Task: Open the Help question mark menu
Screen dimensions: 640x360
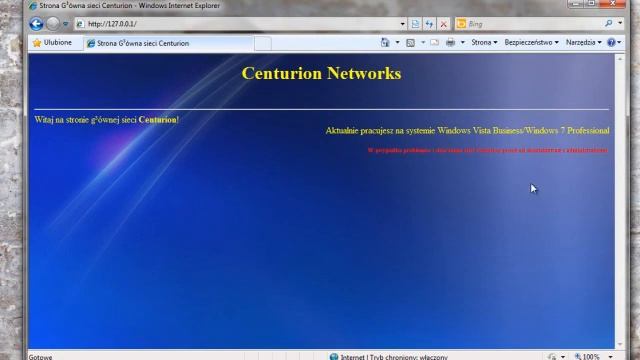Action: 614,42
